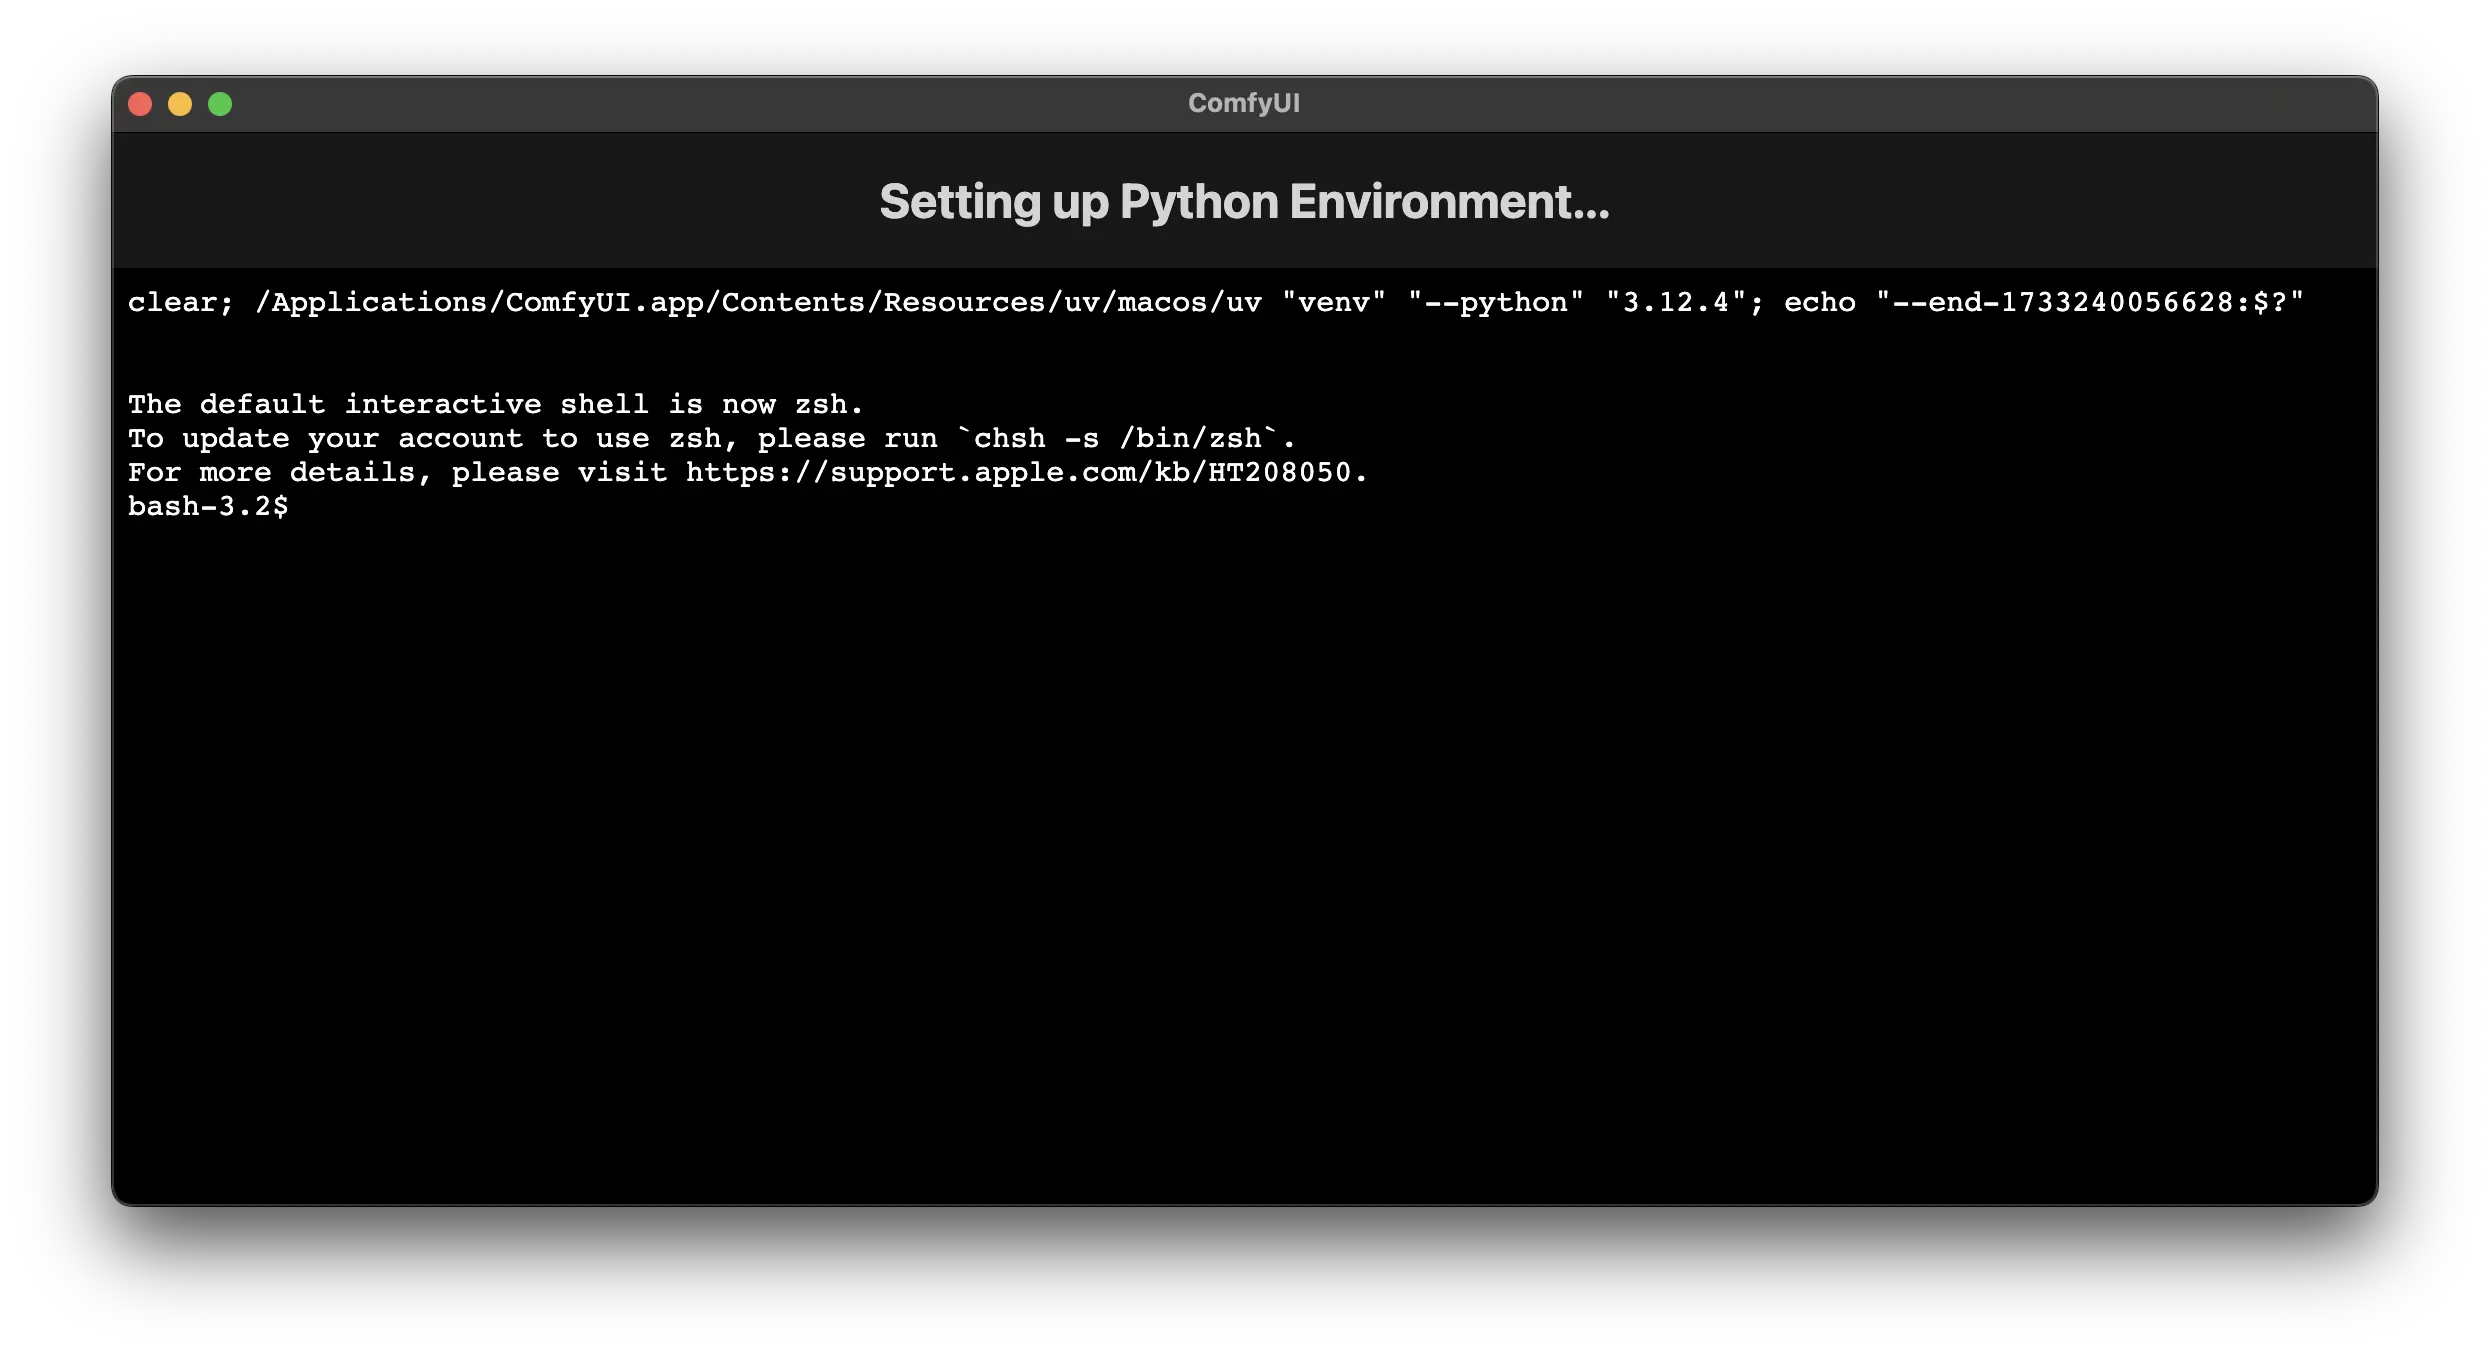Screen dimensions: 2490x1354
Task: Click the uv executable path in command
Action: tap(758, 302)
